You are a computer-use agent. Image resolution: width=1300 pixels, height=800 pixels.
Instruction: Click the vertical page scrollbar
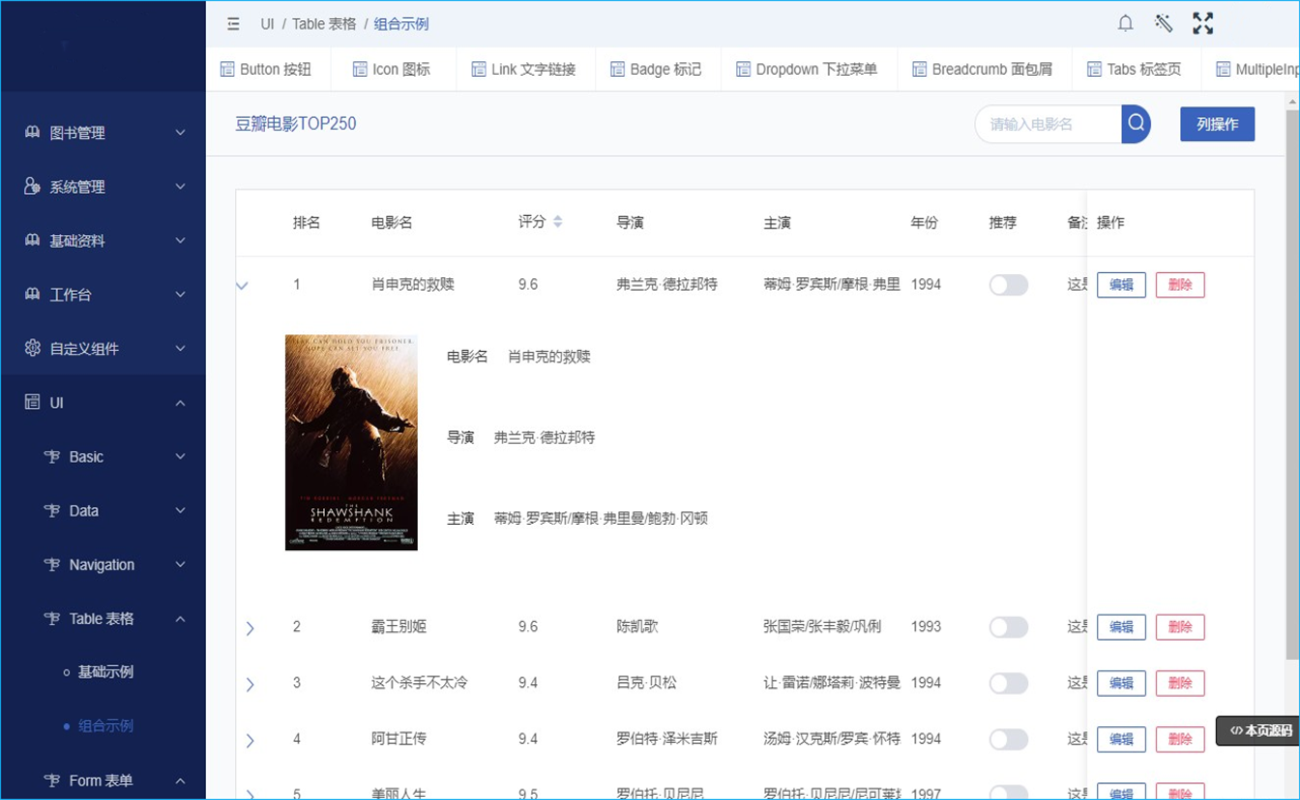point(1292,400)
